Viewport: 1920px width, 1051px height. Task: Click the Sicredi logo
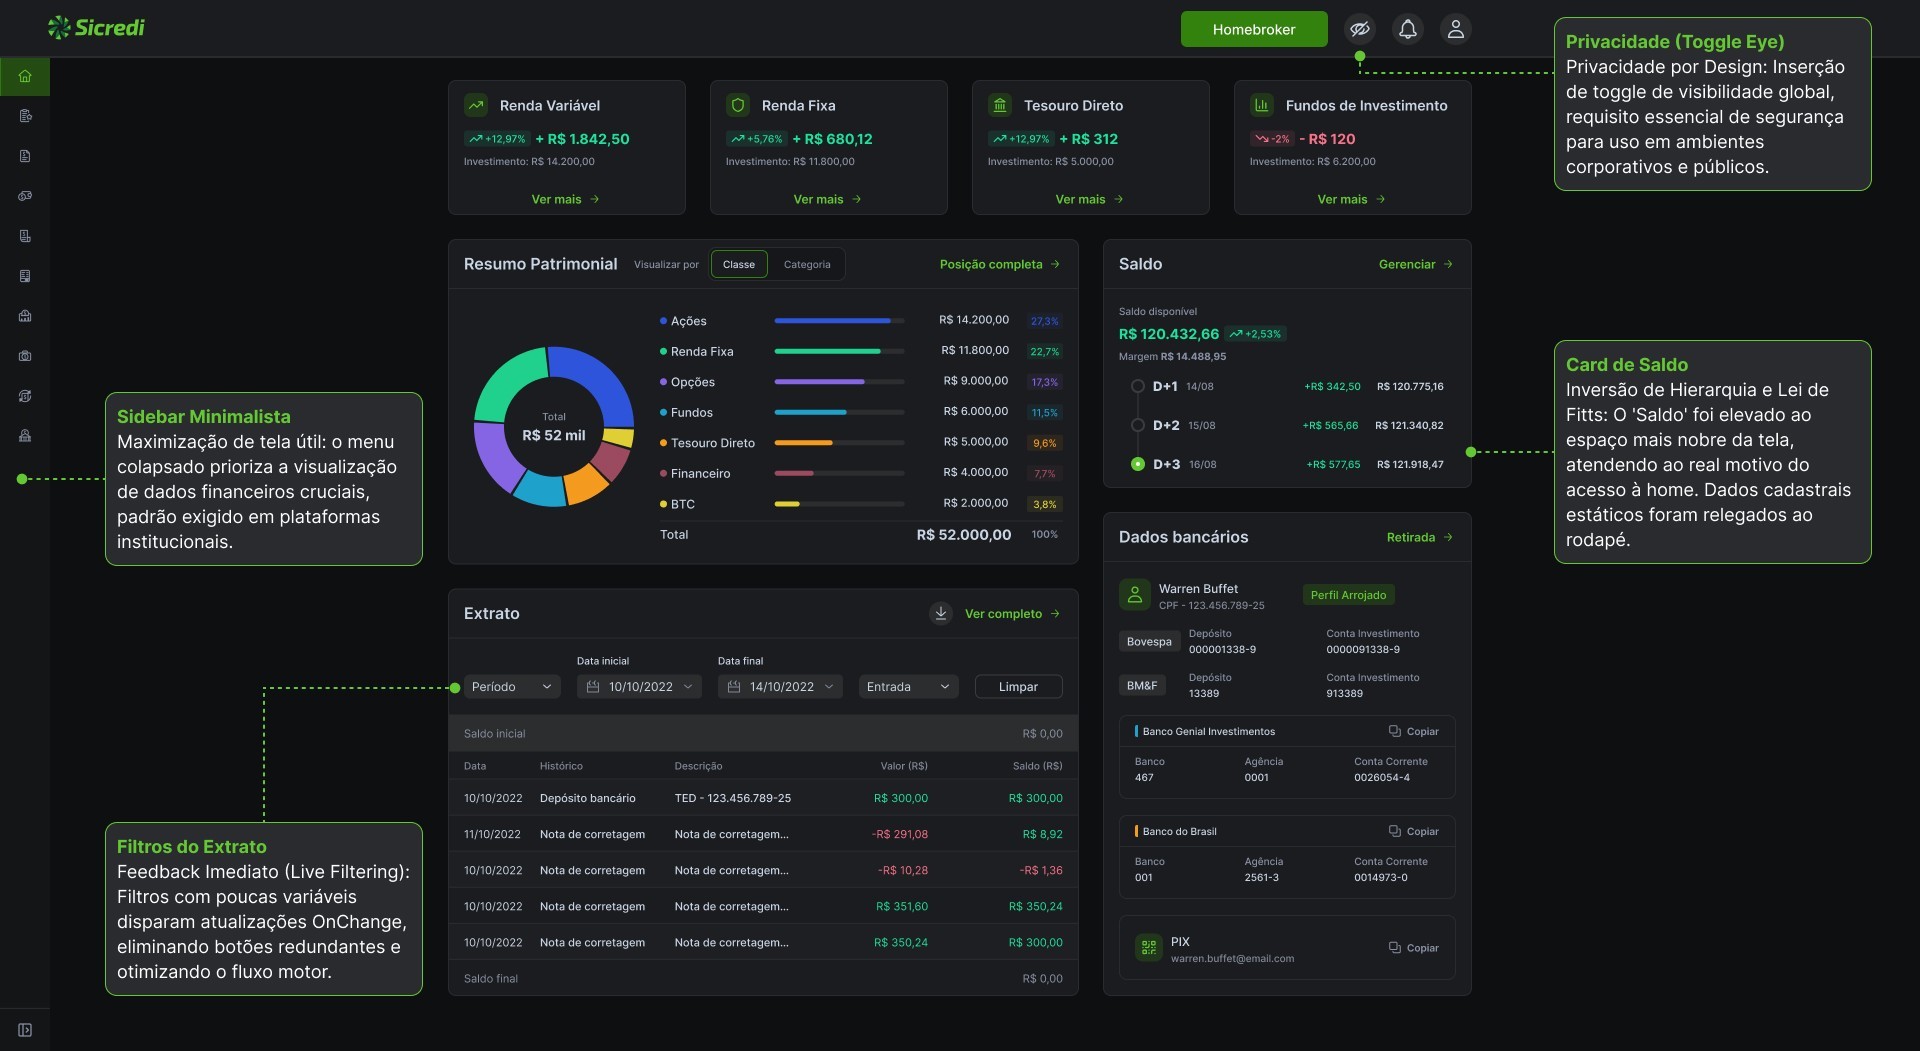(x=96, y=28)
